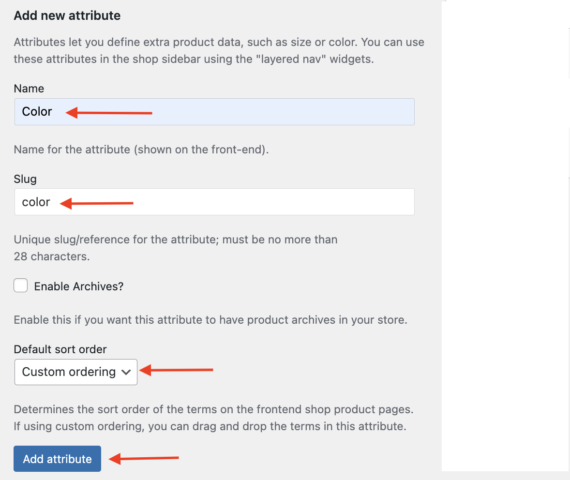Click the red arrow pointing at Name field
Viewport: 570px width, 480px height.
click(x=109, y=112)
